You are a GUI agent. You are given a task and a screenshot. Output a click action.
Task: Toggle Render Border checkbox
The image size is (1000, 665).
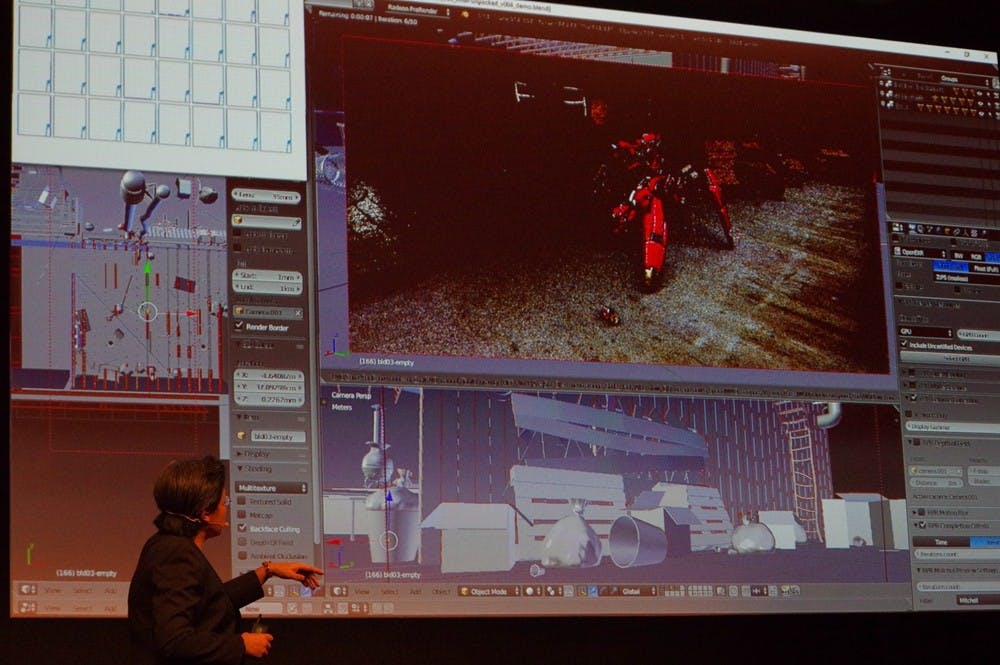pyautogui.click(x=239, y=326)
